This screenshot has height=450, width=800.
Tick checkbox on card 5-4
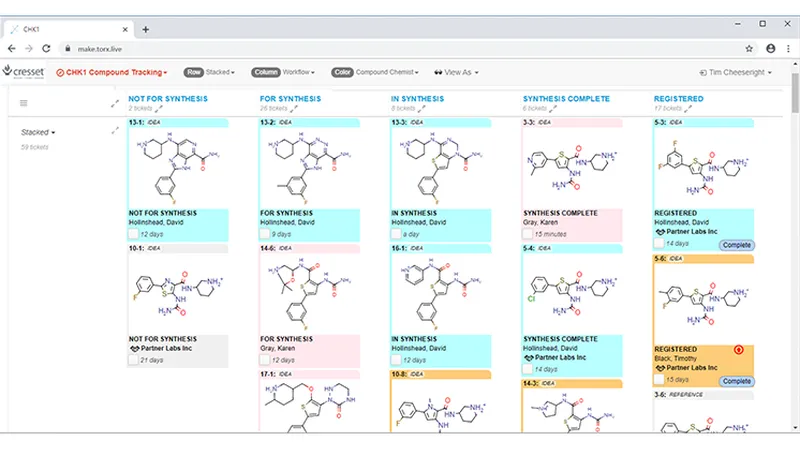(x=528, y=369)
